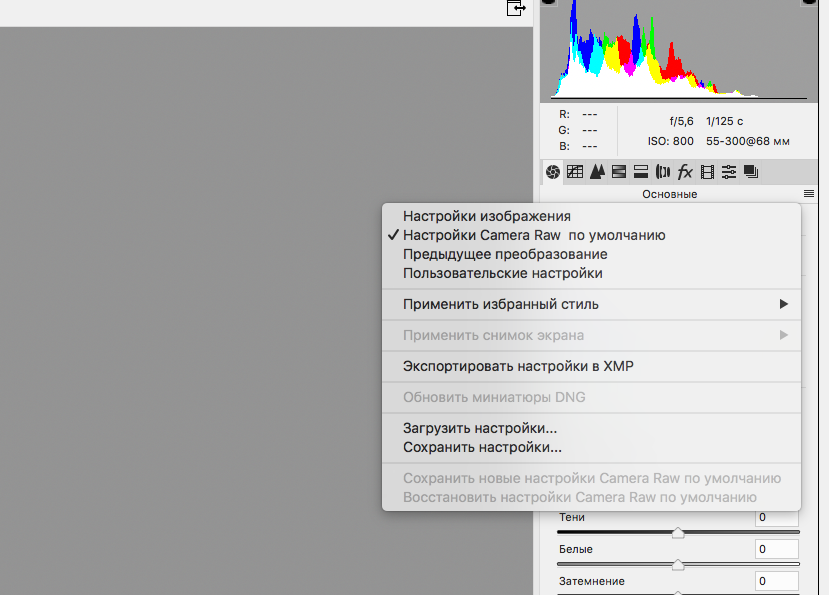
Task: Collapse the panel flyout menu button beside 'Основные'
Action: [808, 194]
